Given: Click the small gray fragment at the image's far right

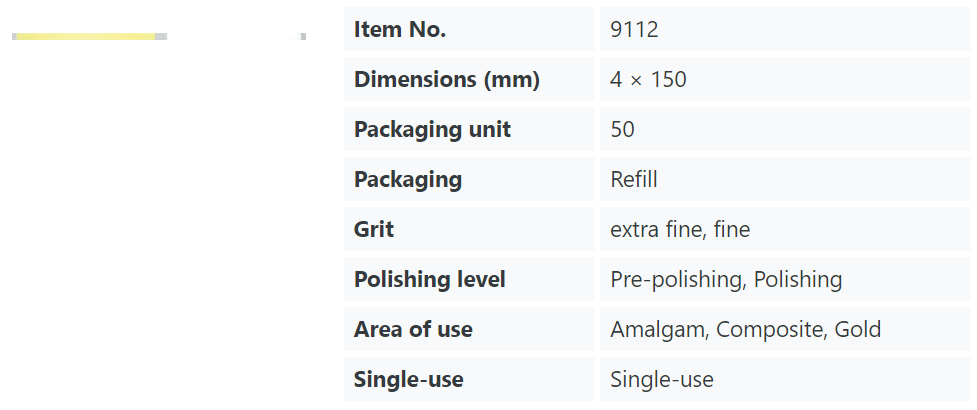Looking at the screenshot, I should [303, 37].
